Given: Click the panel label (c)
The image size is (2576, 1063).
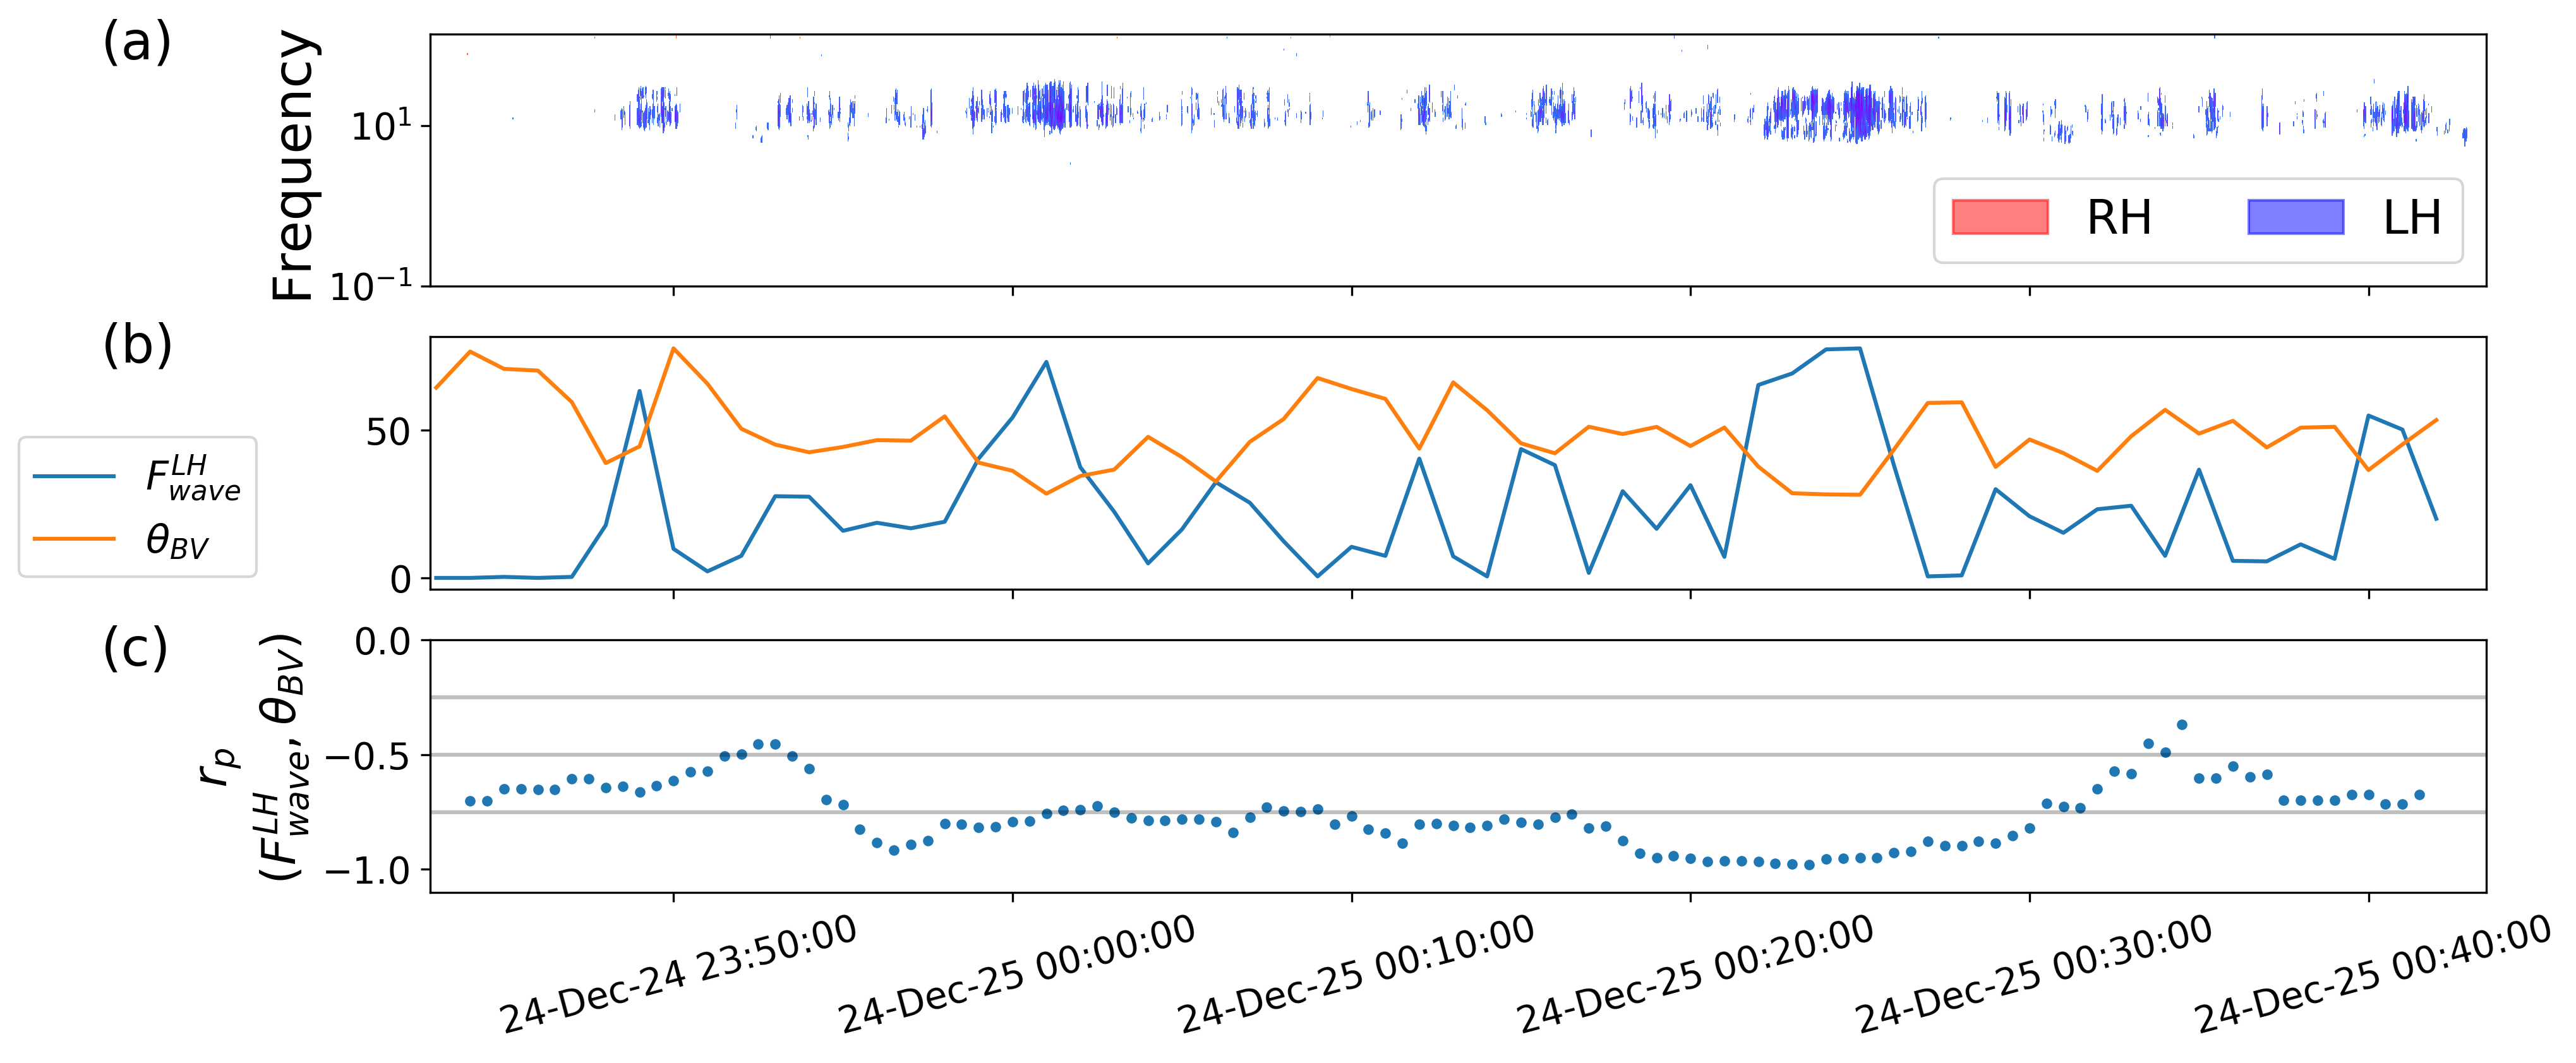Looking at the screenshot, I should coord(135,649).
